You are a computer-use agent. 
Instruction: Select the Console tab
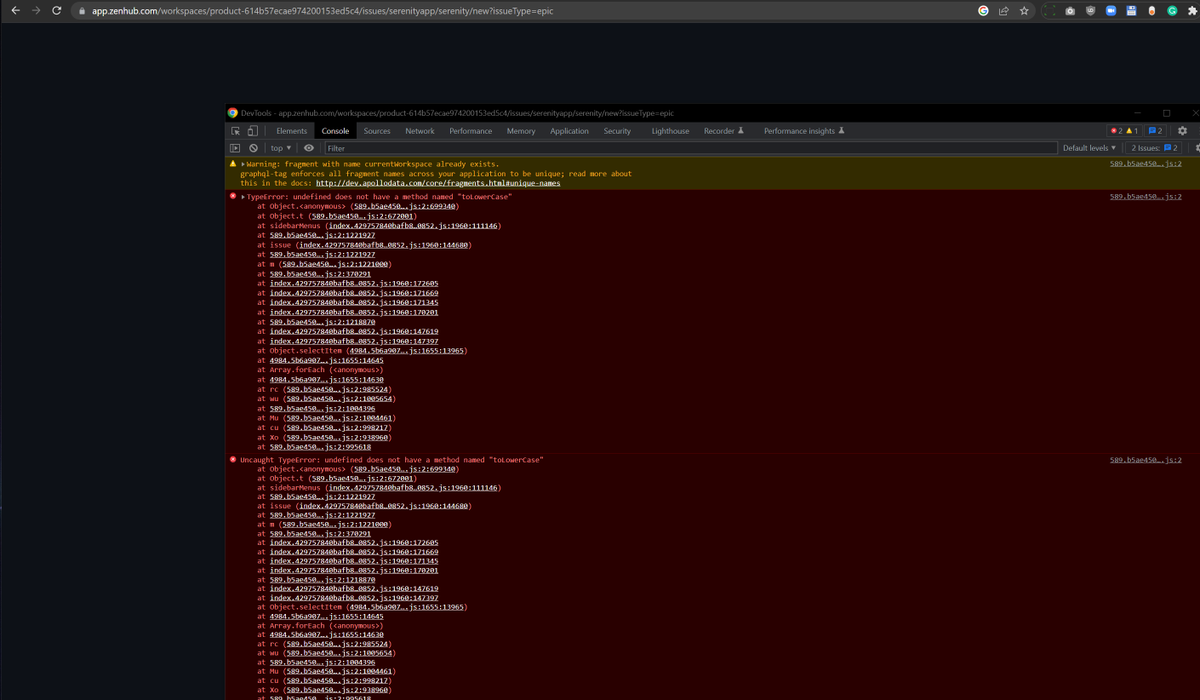click(x=335, y=131)
